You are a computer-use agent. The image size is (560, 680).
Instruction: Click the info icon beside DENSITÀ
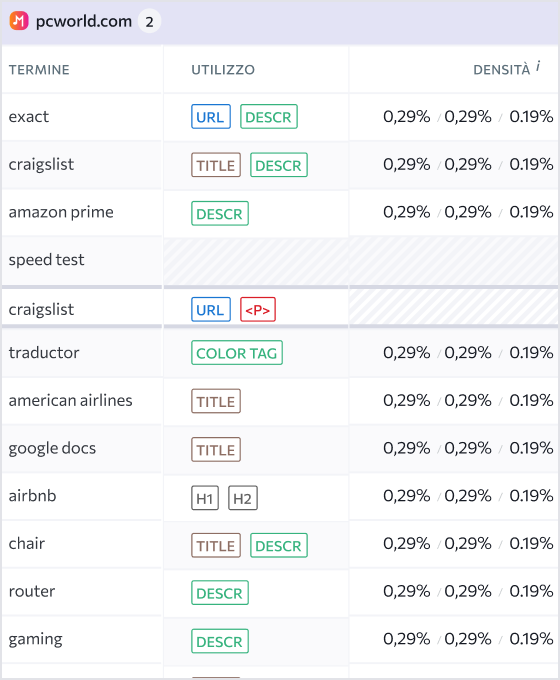(x=538, y=66)
